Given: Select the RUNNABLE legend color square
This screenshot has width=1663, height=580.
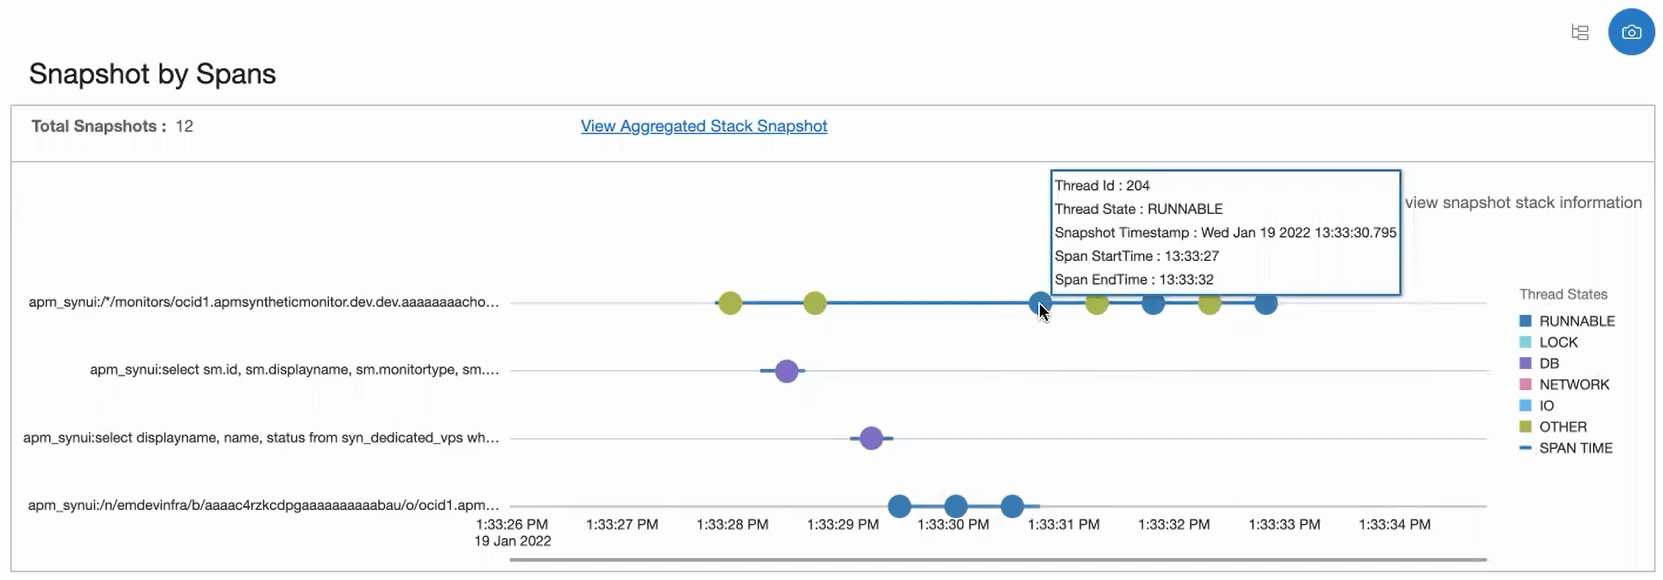Looking at the screenshot, I should tap(1524, 321).
